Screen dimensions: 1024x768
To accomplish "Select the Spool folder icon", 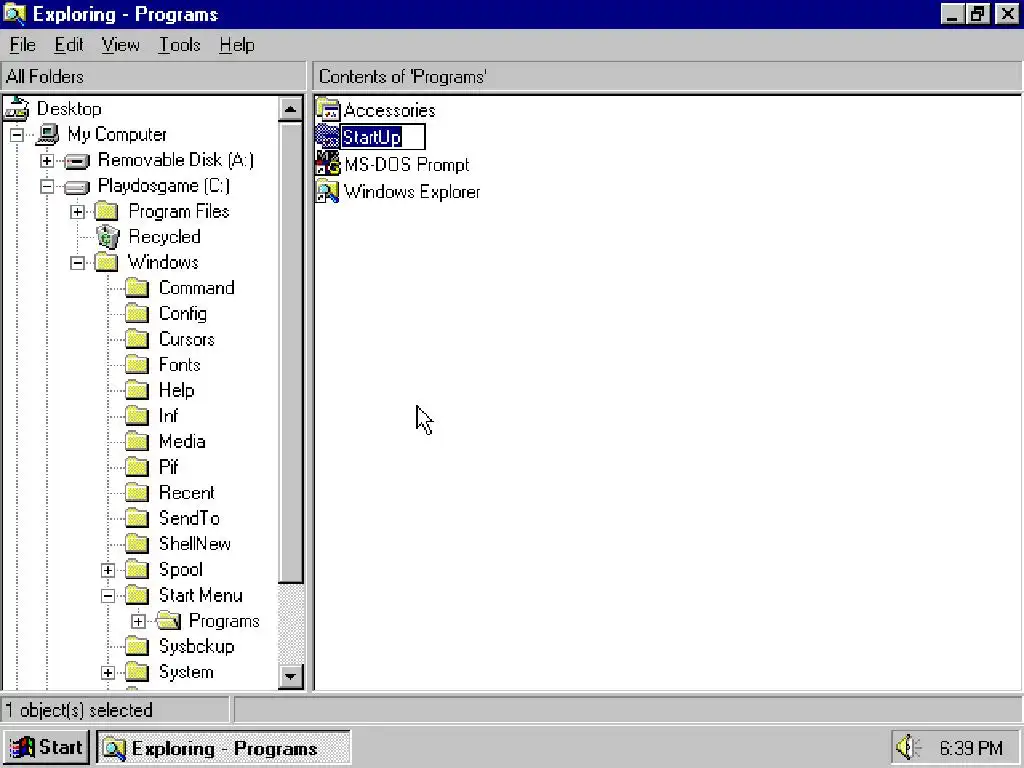I will (137, 569).
